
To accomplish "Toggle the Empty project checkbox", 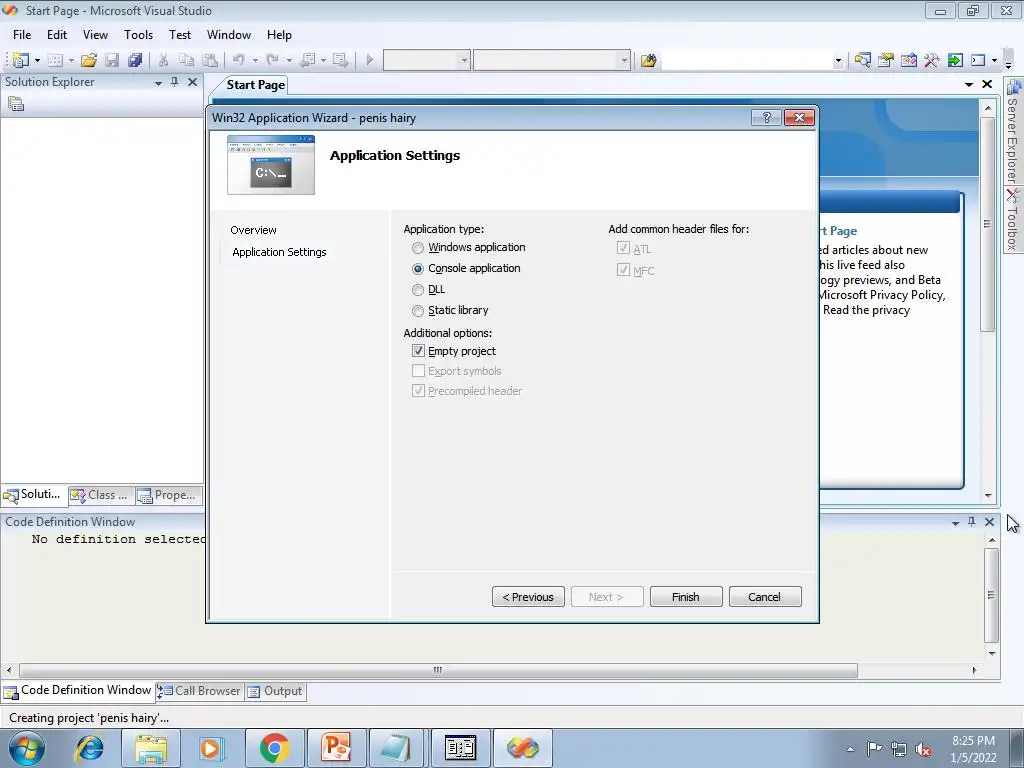I will [418, 351].
